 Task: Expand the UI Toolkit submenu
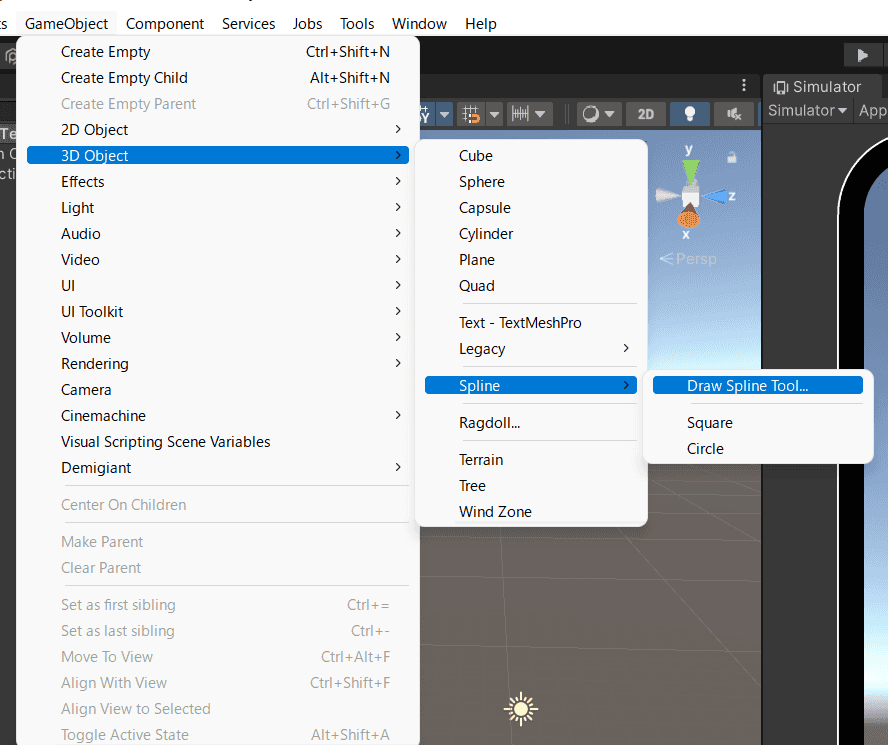218,312
